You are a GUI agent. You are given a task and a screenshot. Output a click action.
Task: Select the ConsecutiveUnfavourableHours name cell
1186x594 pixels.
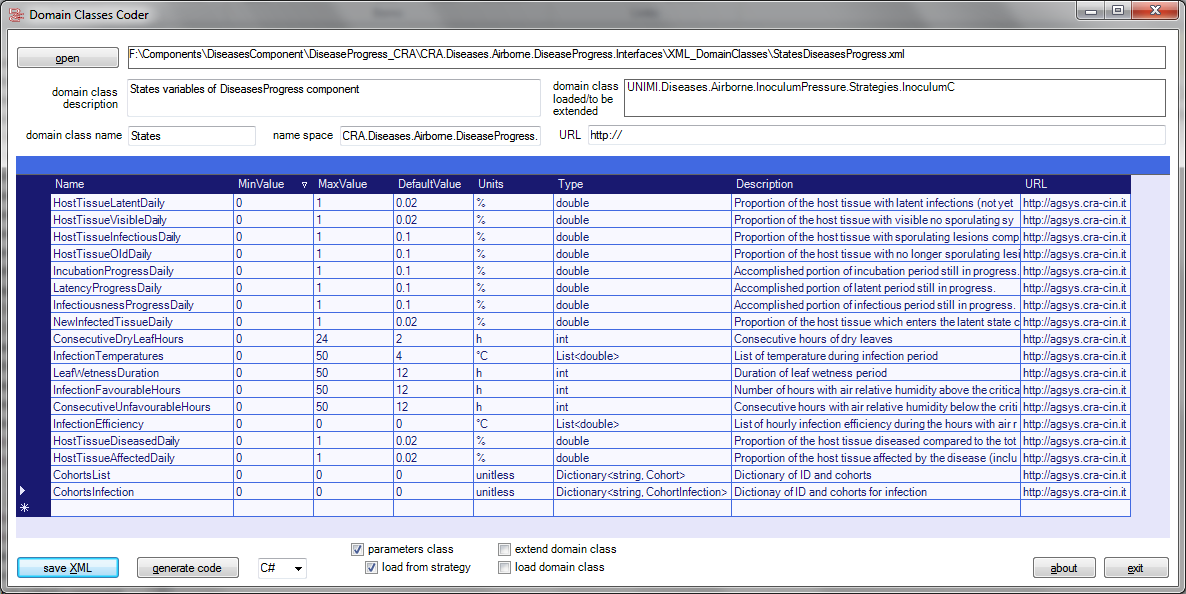coord(142,407)
